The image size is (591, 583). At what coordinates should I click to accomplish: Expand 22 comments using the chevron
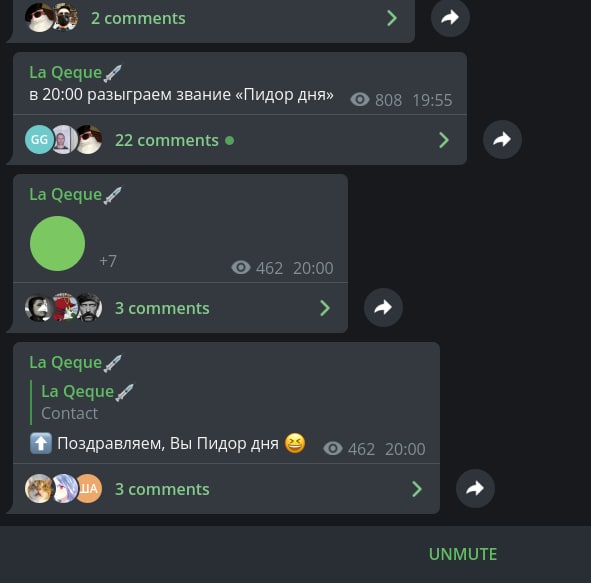pyautogui.click(x=444, y=140)
